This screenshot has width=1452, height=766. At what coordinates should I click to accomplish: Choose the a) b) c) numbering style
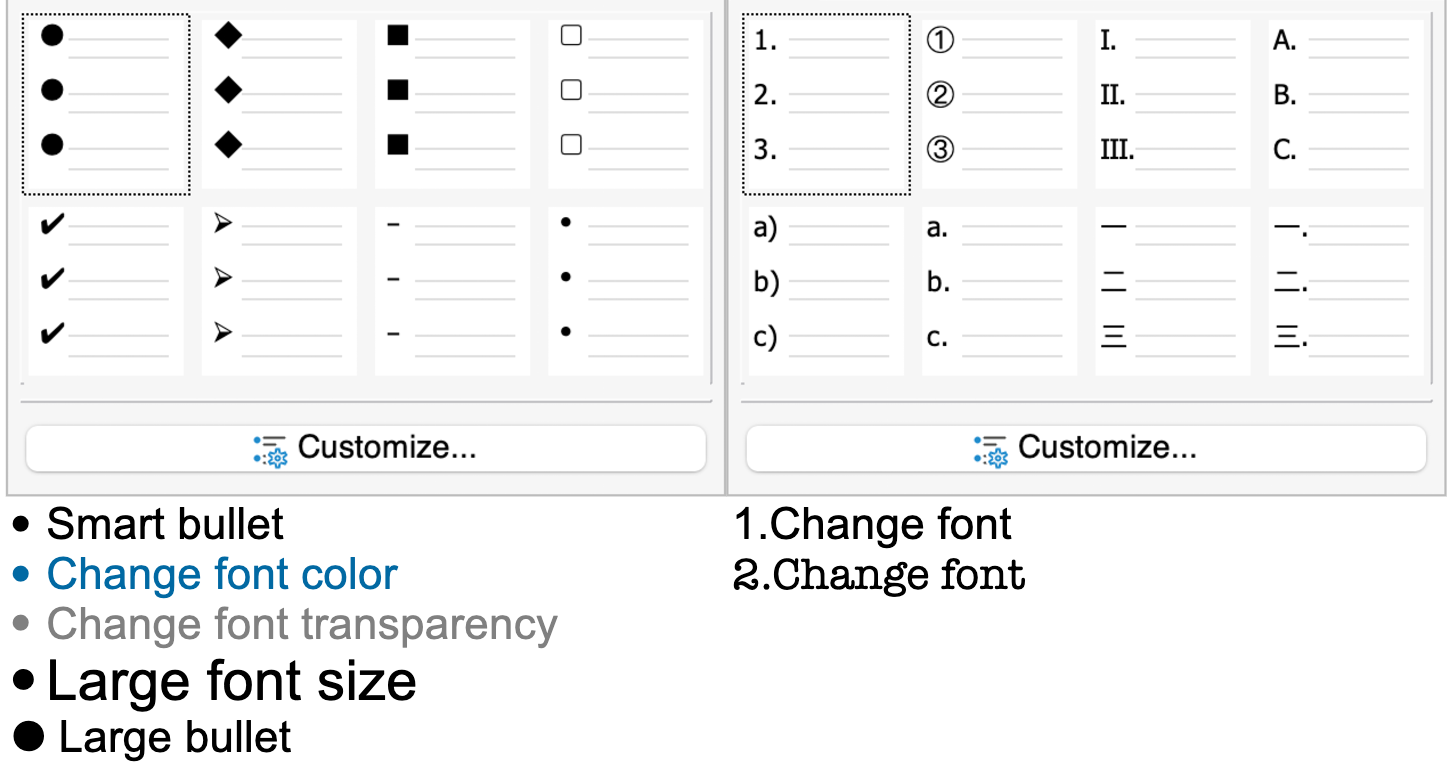[826, 291]
